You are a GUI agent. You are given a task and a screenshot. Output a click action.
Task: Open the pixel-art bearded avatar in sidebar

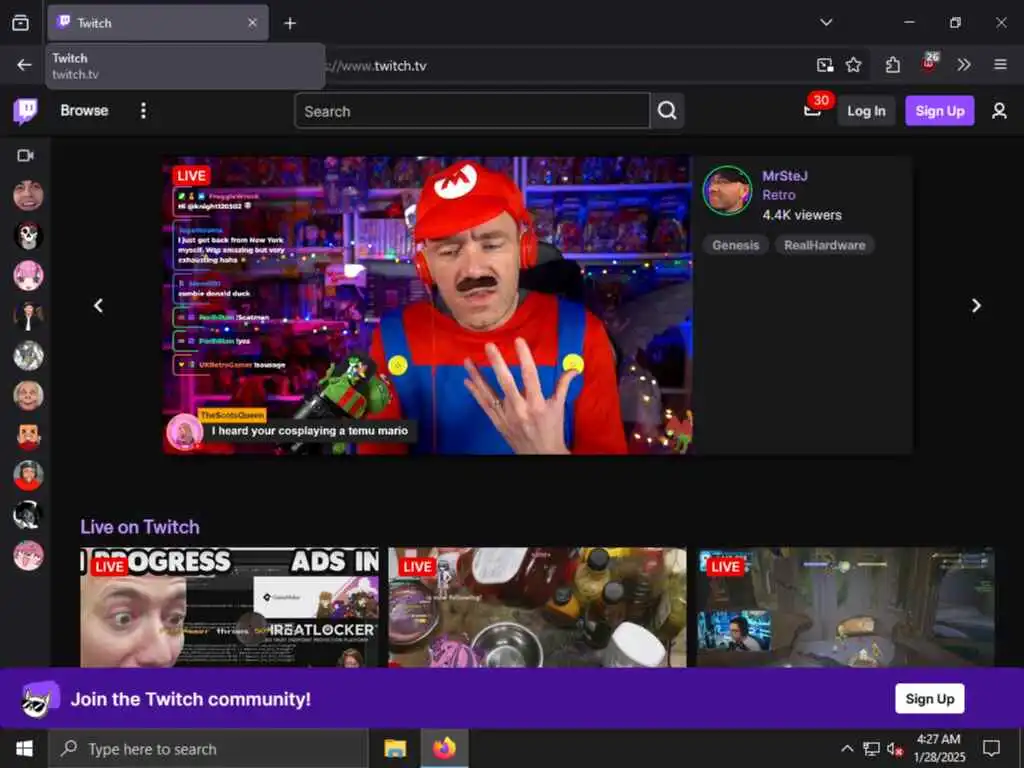[x=28, y=436]
